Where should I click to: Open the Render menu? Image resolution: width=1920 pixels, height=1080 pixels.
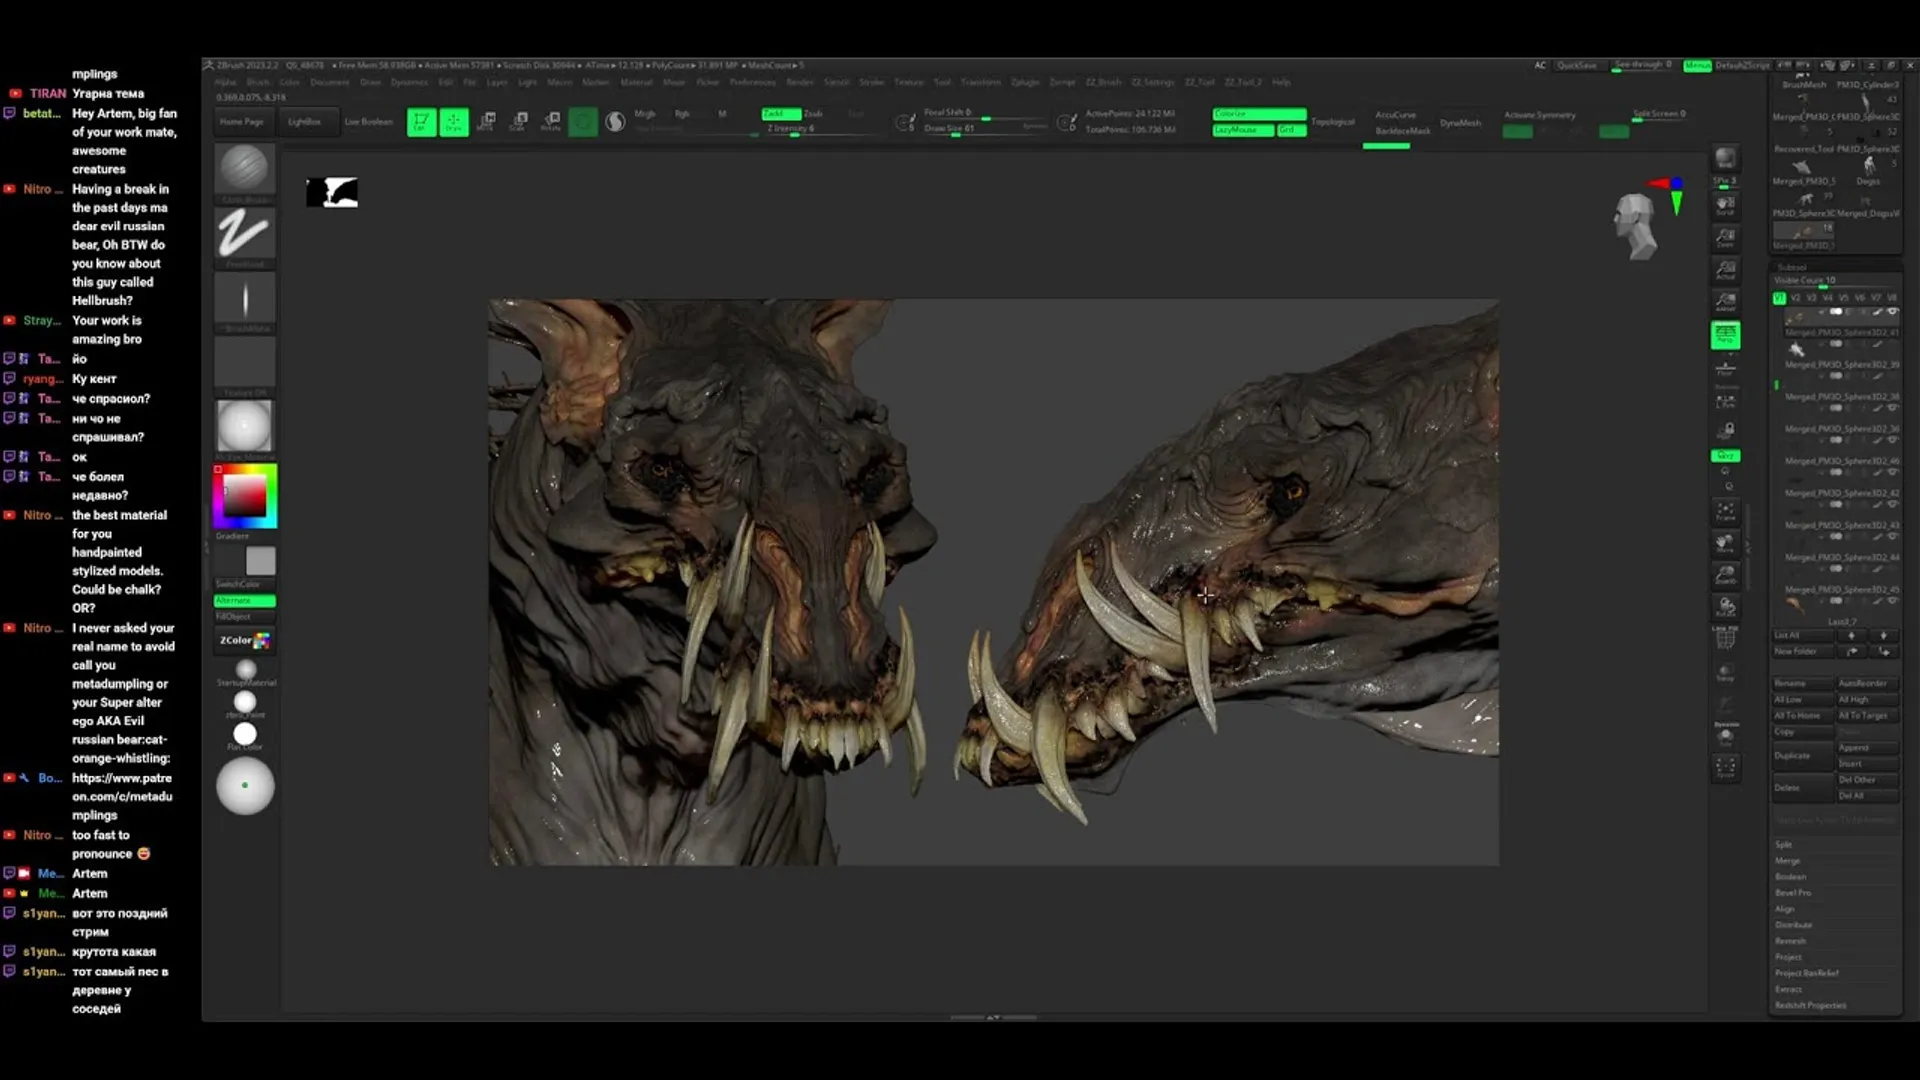point(800,82)
